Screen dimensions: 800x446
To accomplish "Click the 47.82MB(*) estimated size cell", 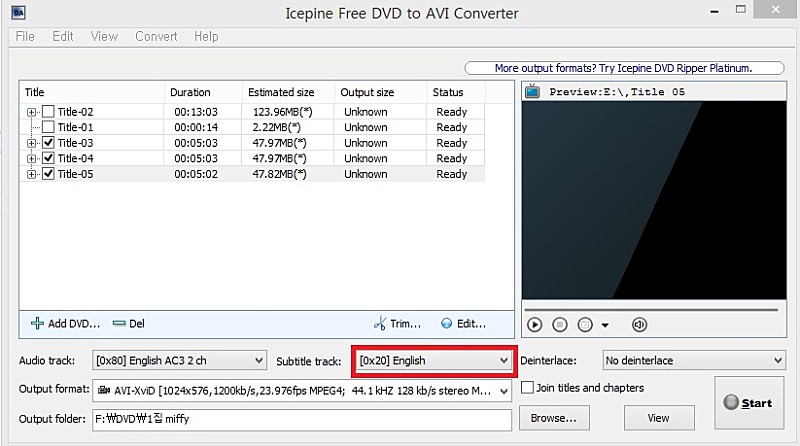I will click(x=279, y=174).
